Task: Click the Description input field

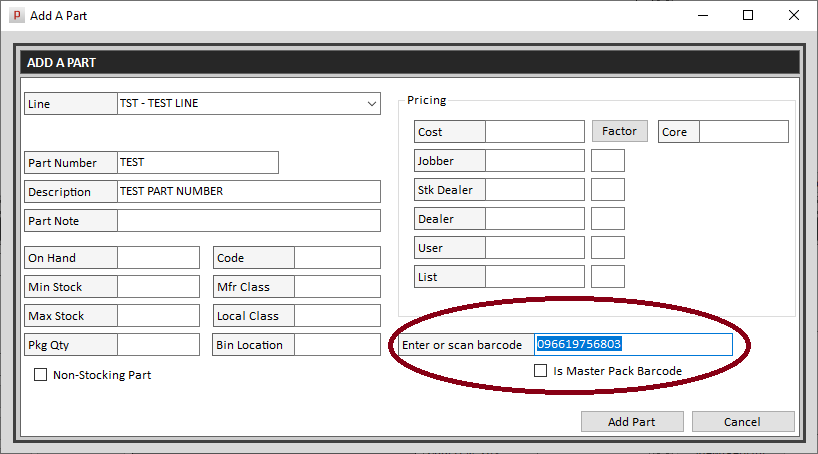Action: (x=249, y=192)
